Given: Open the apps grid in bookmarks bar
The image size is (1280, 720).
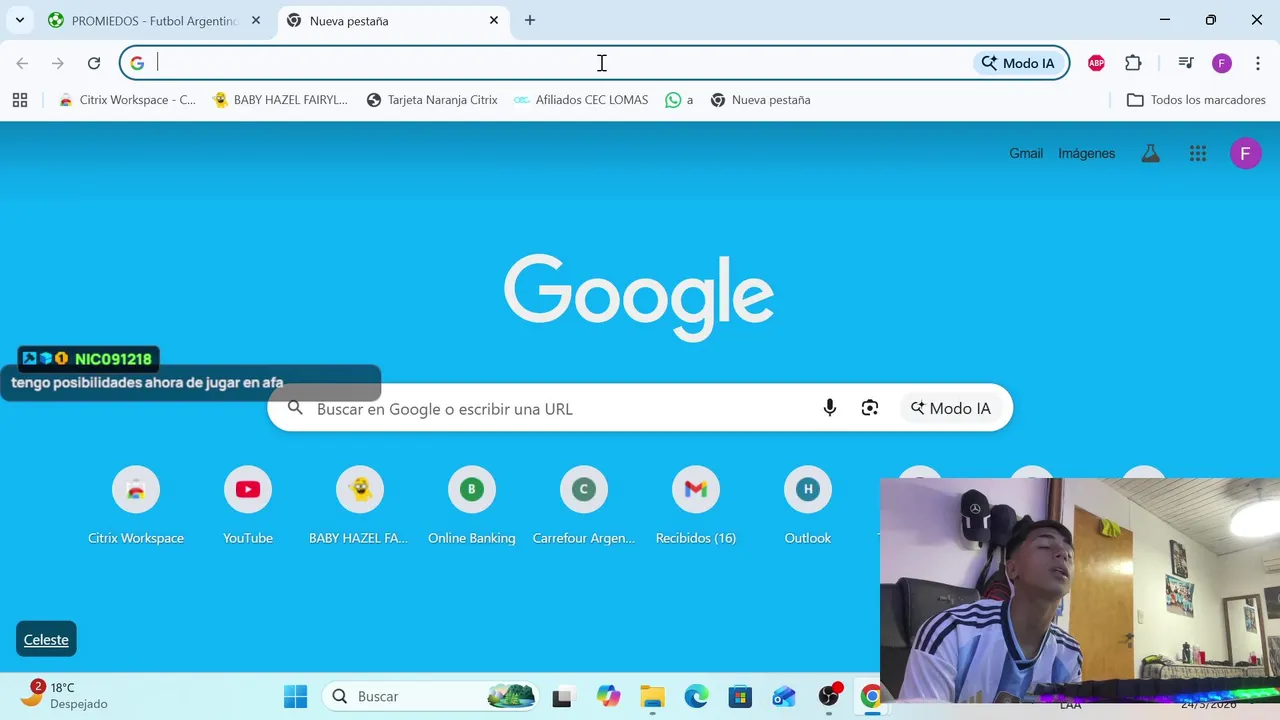Looking at the screenshot, I should point(20,100).
